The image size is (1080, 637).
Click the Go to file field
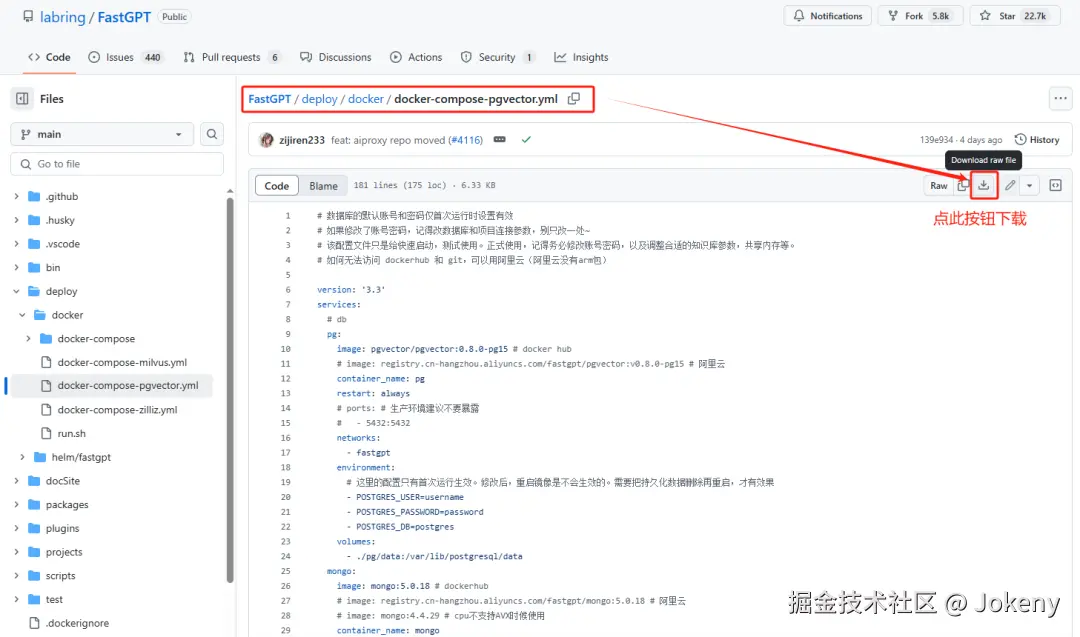[x=117, y=164]
